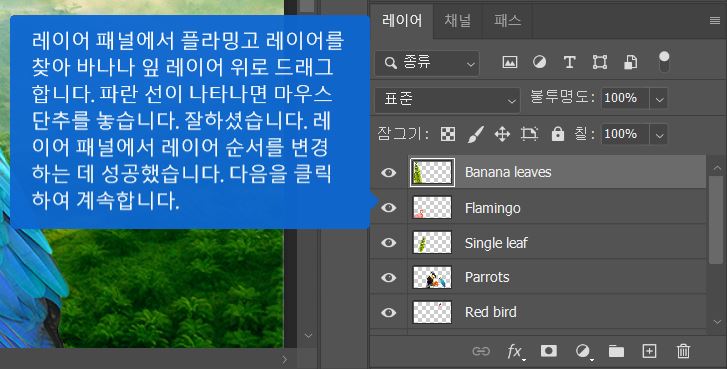
Task: Add a layer mask icon
Action: [548, 351]
